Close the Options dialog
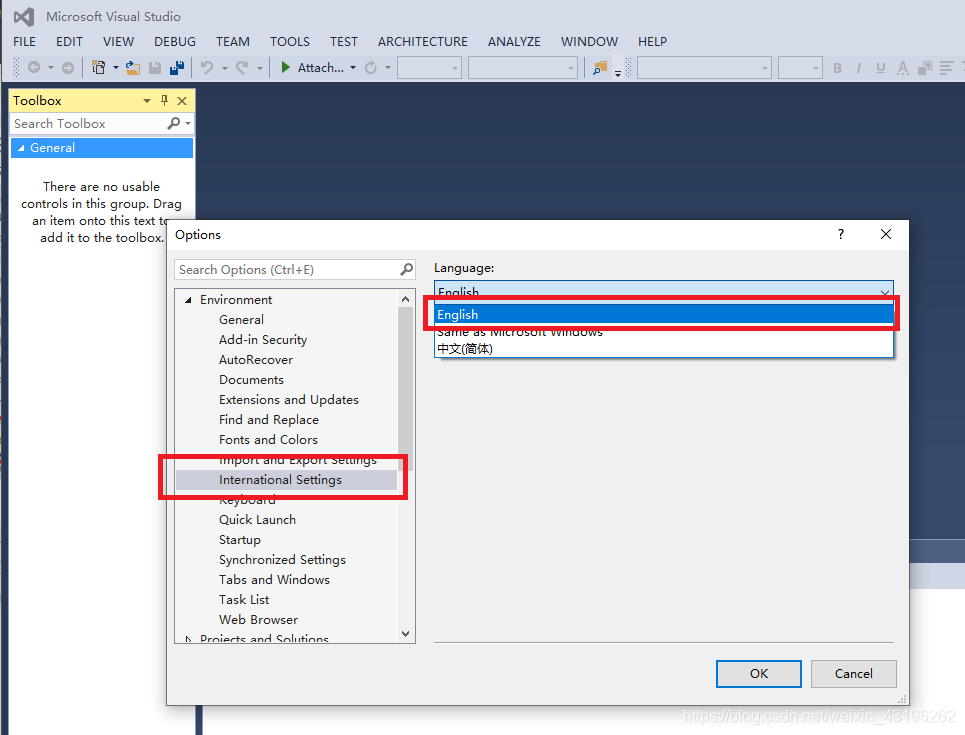Screen dimensions: 965x735 coord(886,234)
